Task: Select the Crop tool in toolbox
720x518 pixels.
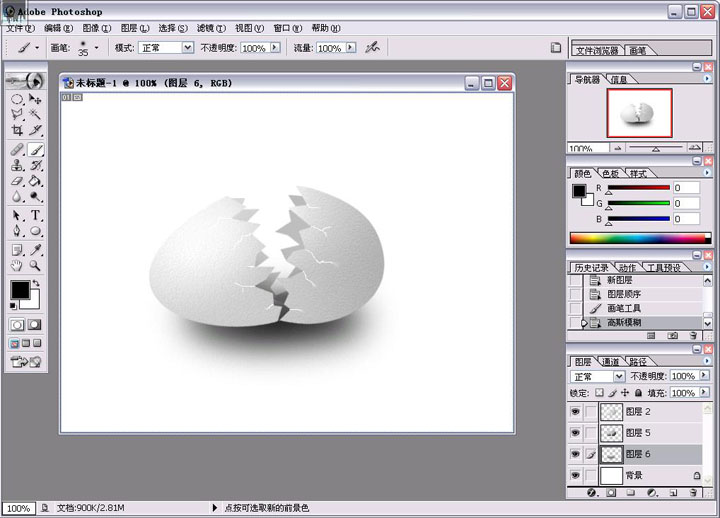Action: coord(17,130)
